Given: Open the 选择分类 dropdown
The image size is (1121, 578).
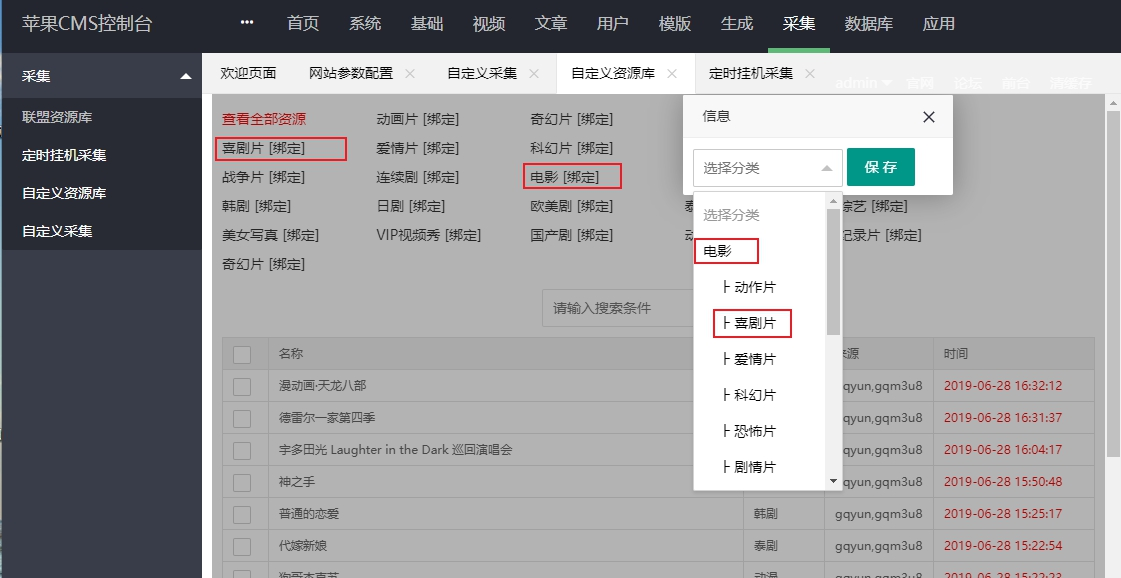Looking at the screenshot, I should [x=767, y=168].
